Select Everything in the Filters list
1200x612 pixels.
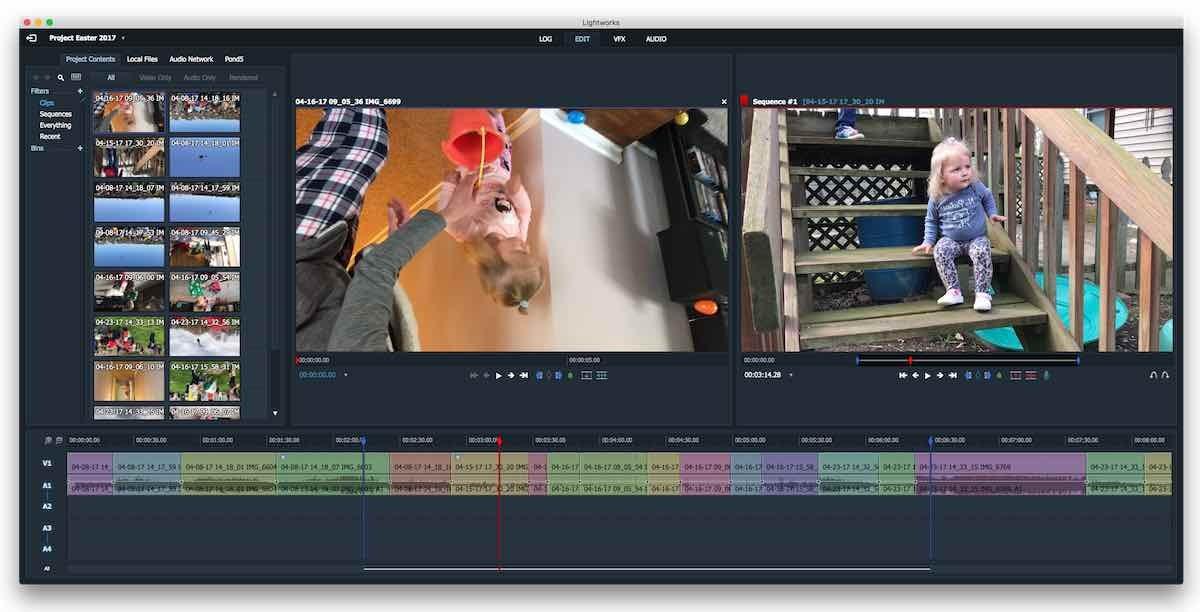pos(56,125)
